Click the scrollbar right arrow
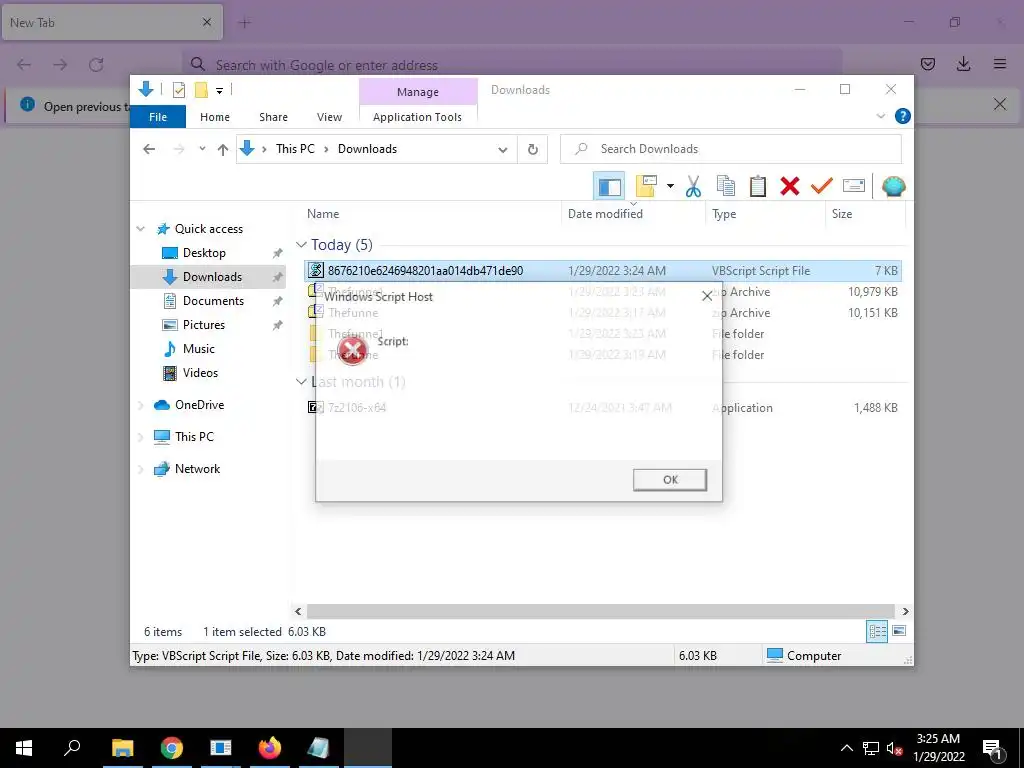This screenshot has height=768, width=1024. click(905, 611)
